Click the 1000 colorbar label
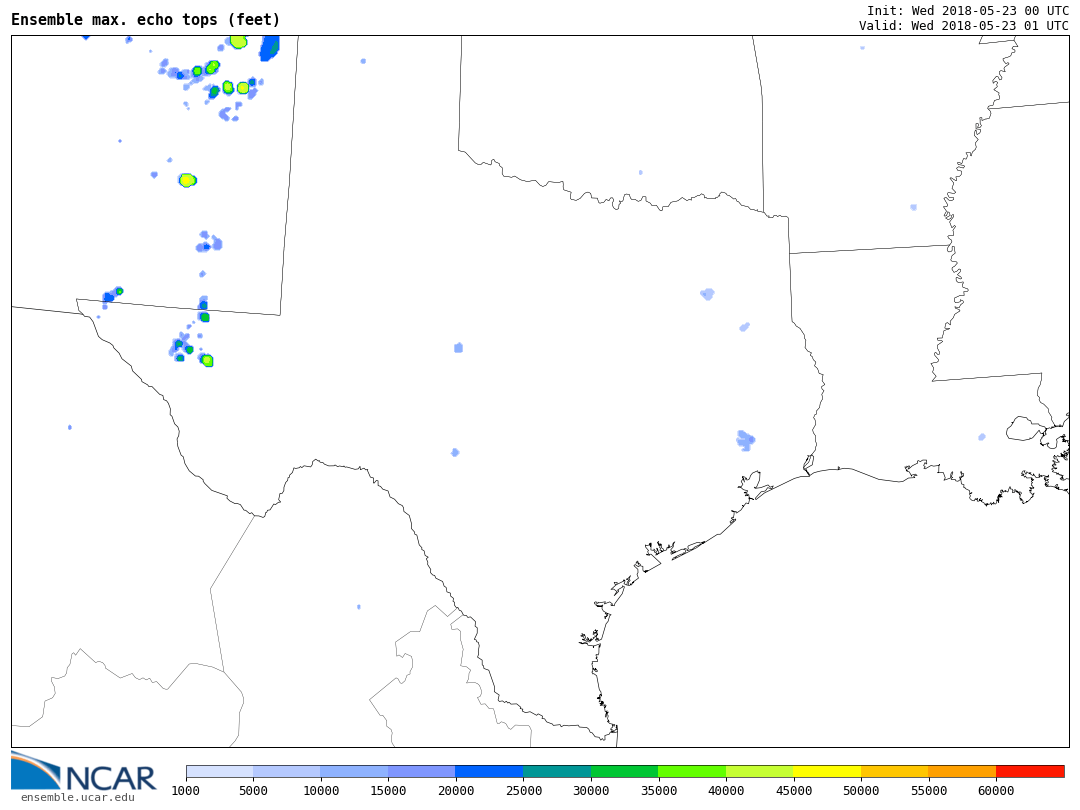The height and width of the screenshot is (810, 1080). (x=186, y=791)
